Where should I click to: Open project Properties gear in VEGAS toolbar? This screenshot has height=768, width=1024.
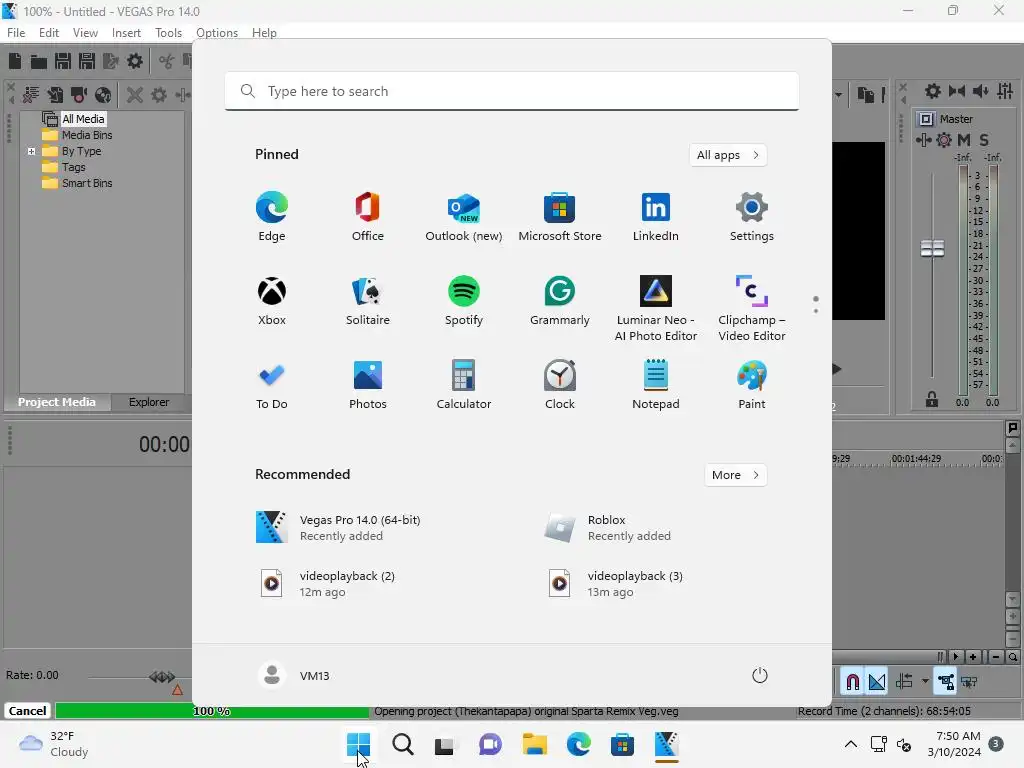(x=135, y=61)
